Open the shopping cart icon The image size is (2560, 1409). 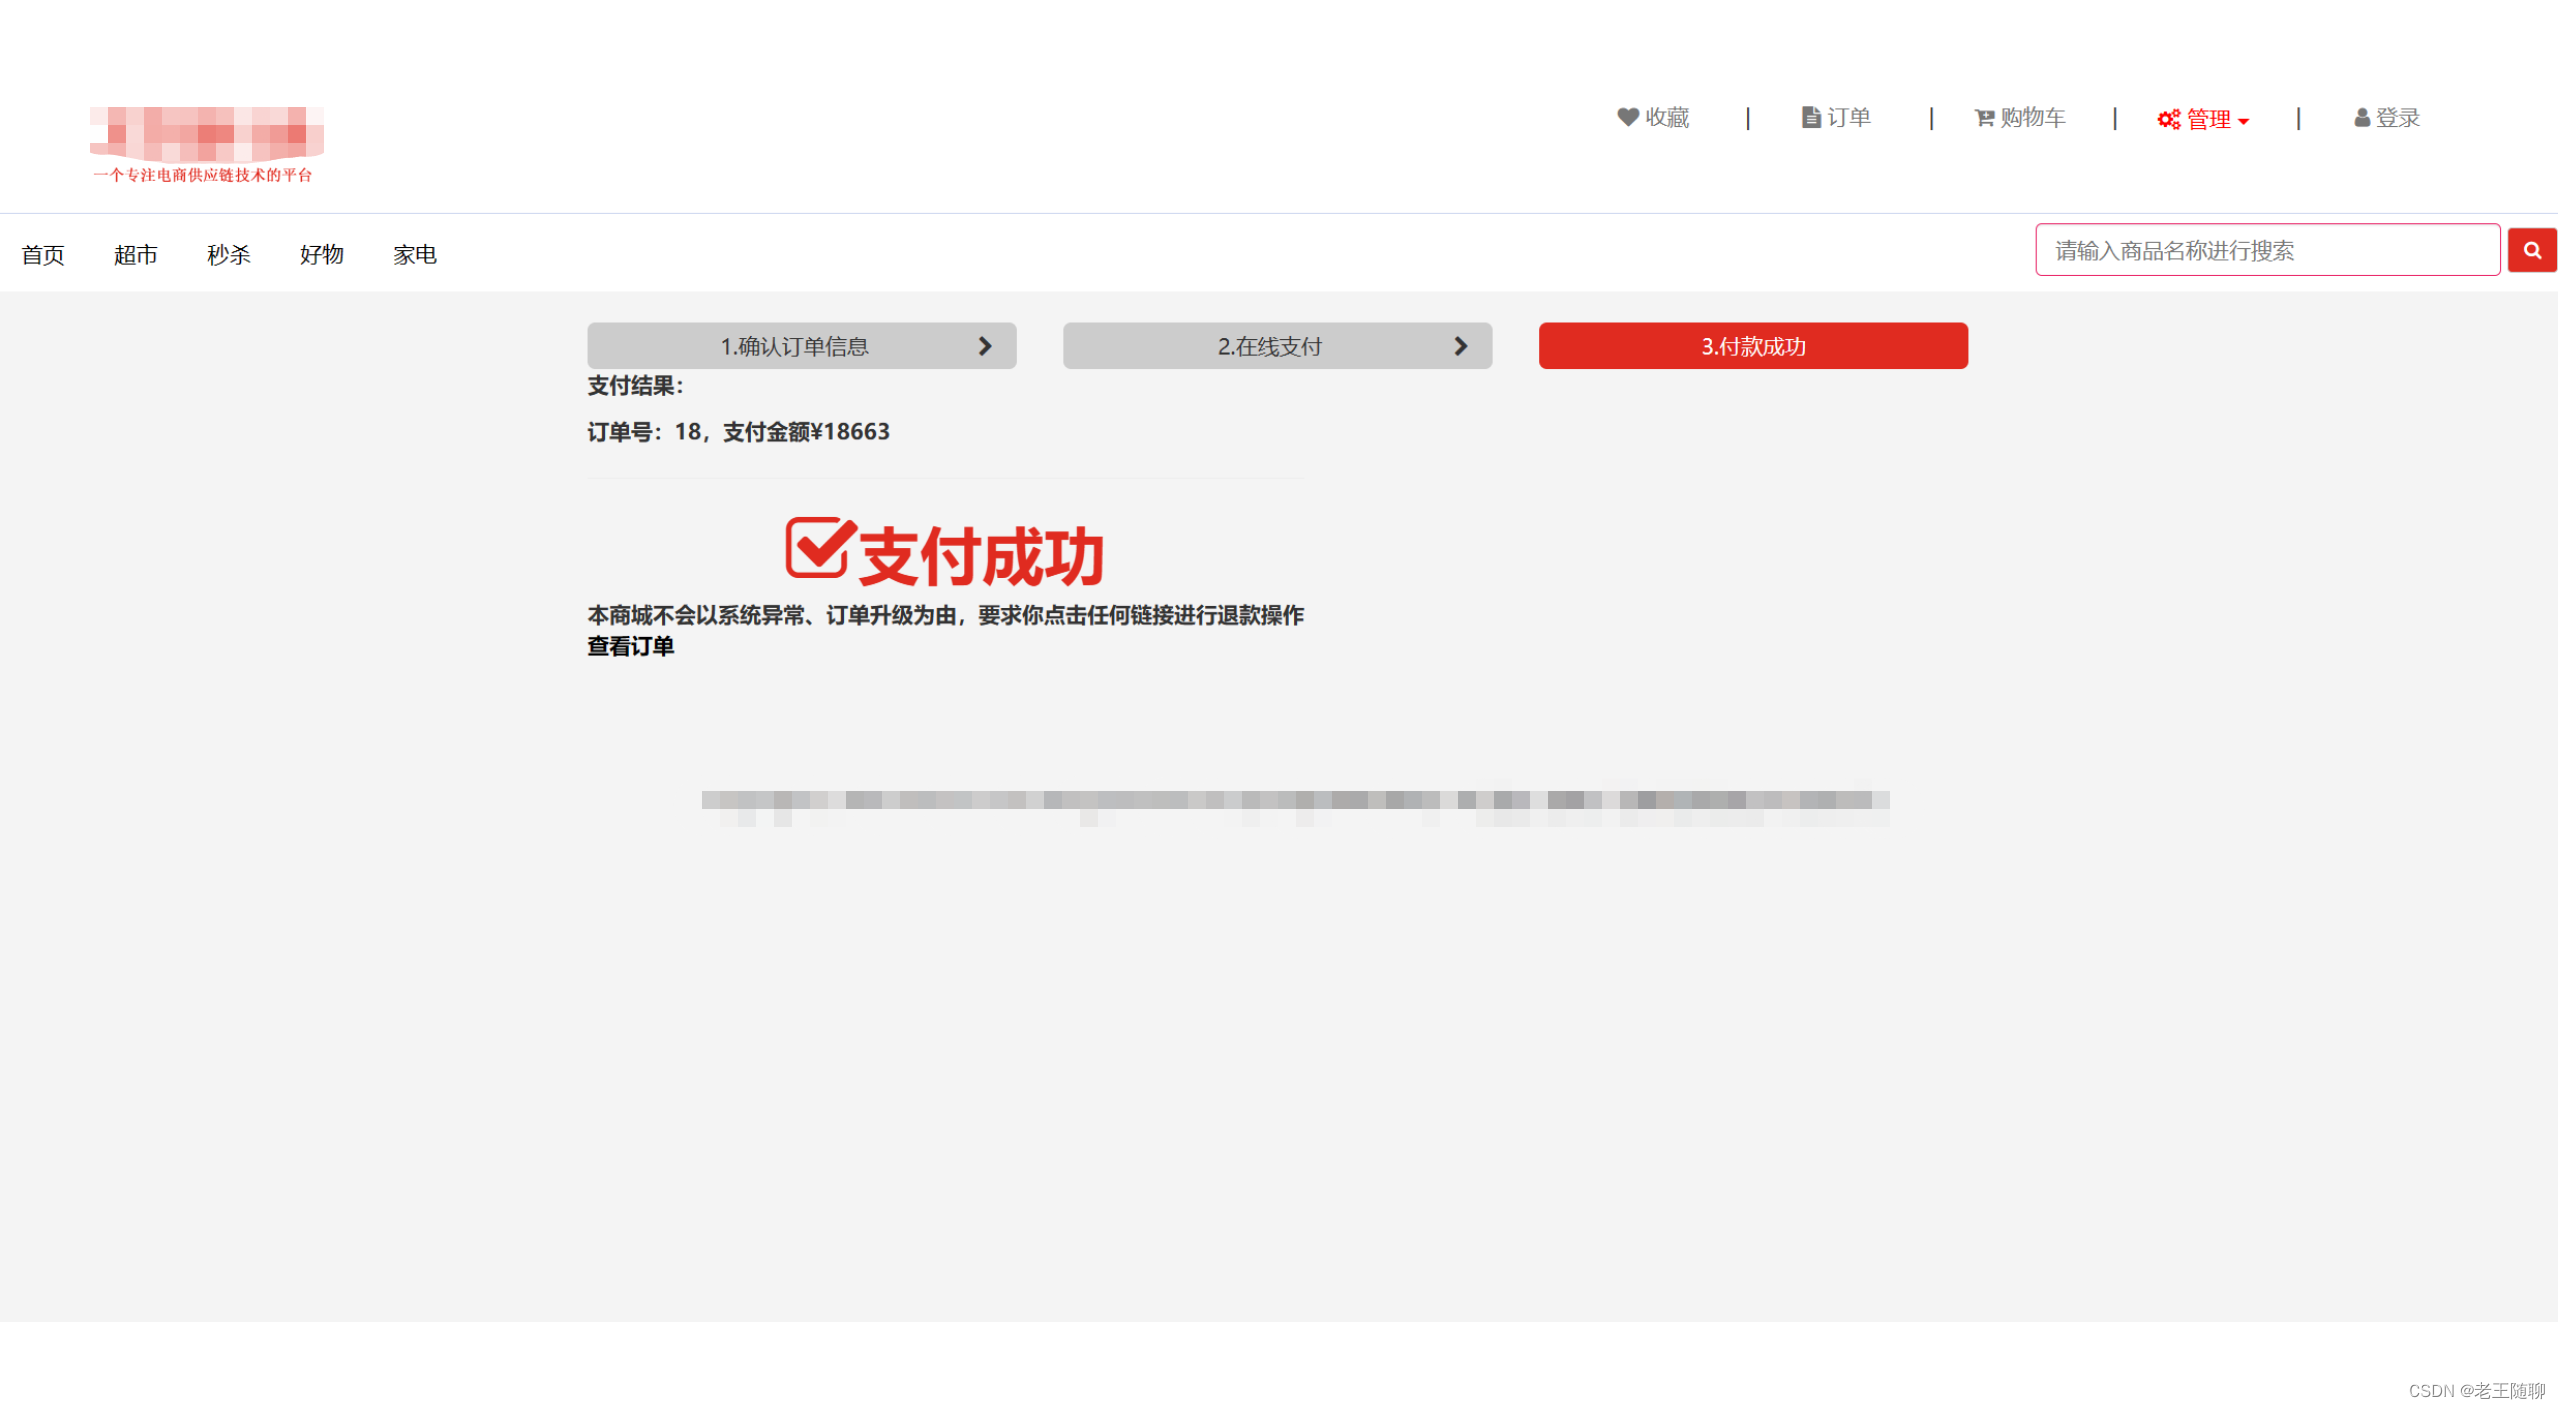1984,118
